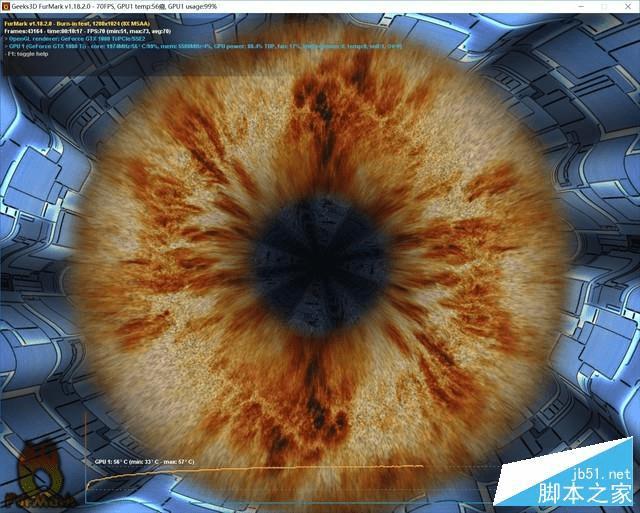
Task: Click the 脚本之家 watermark text
Action: point(584,493)
